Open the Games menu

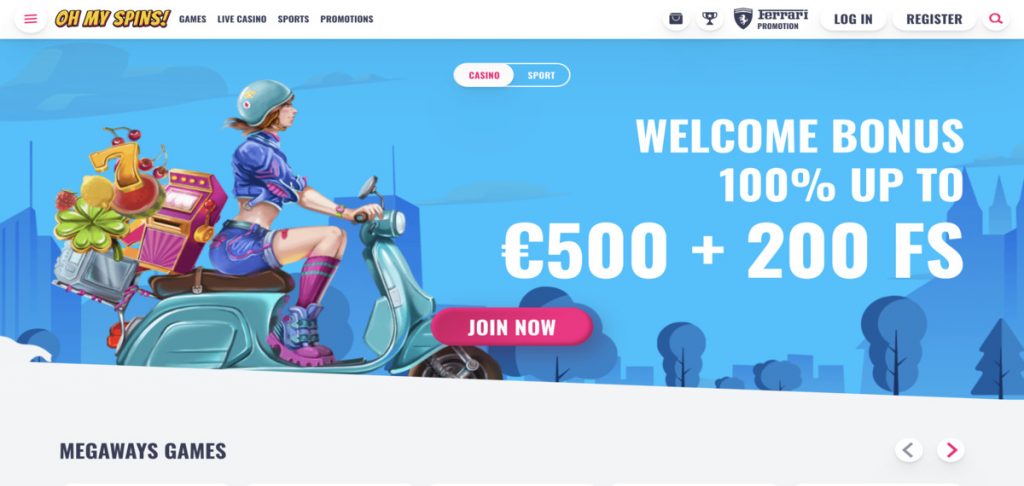(x=193, y=19)
